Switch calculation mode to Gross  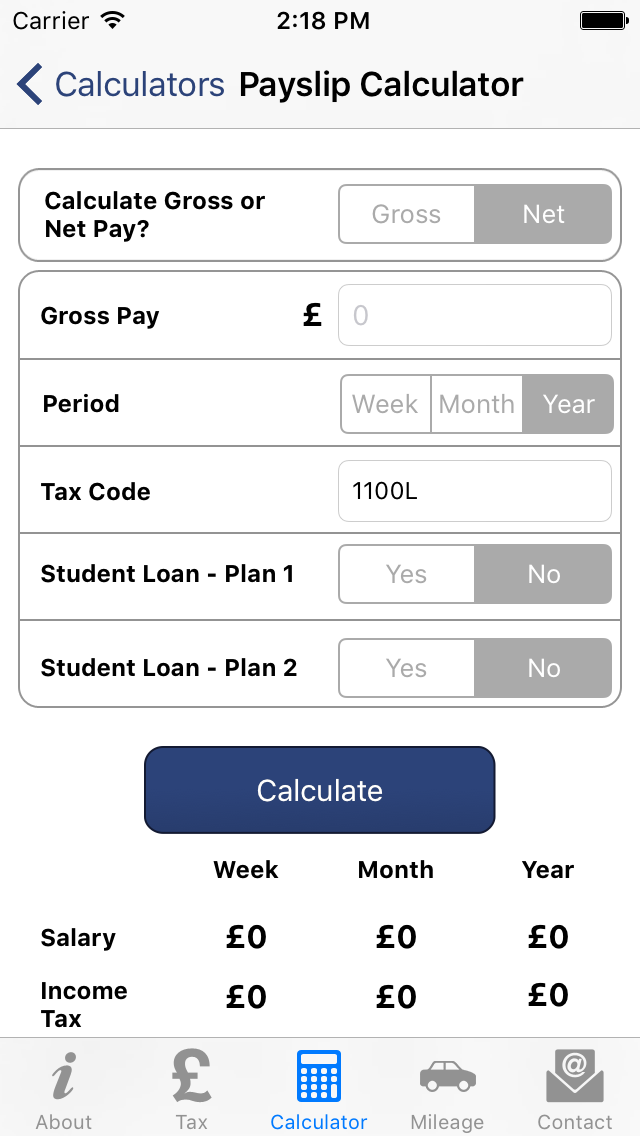pos(407,214)
